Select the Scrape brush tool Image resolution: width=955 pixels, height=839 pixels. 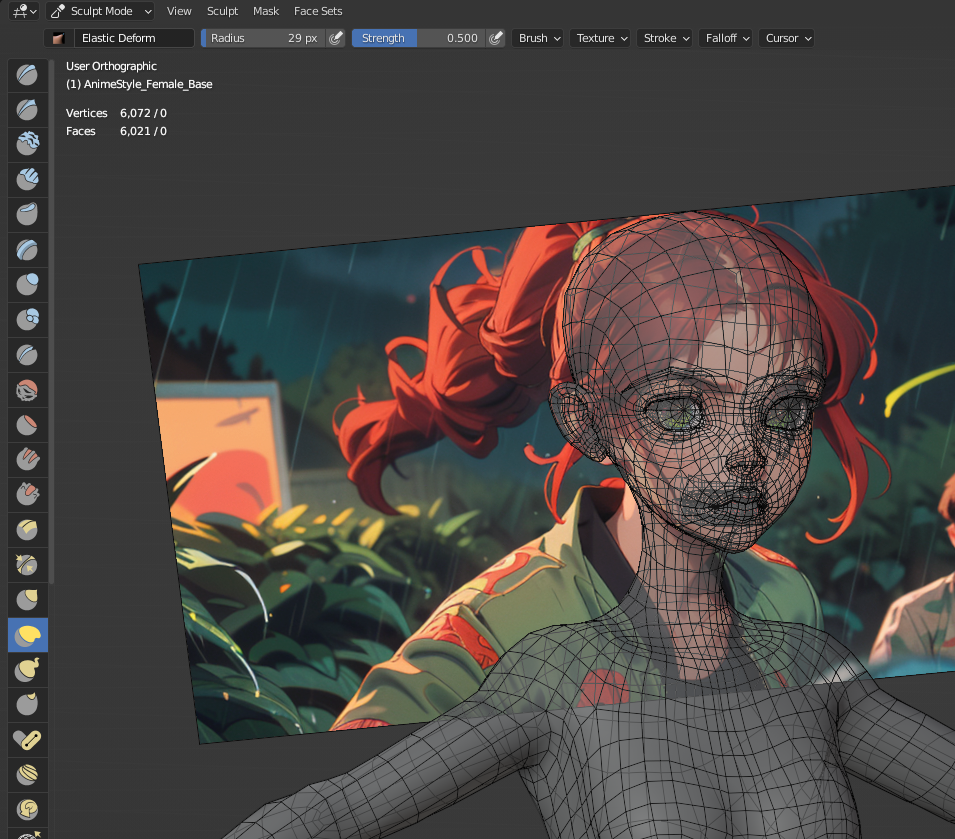tap(27, 494)
